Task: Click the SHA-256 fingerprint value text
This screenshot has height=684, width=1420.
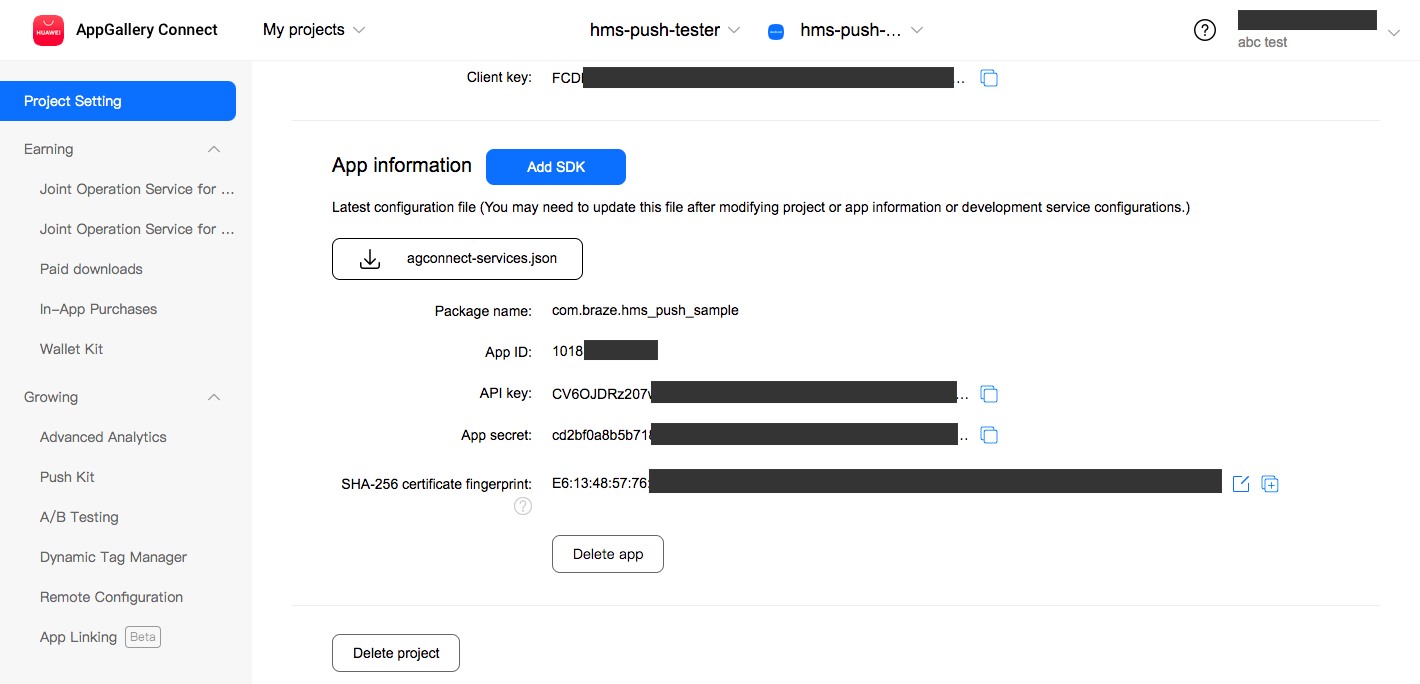Action: [x=887, y=483]
